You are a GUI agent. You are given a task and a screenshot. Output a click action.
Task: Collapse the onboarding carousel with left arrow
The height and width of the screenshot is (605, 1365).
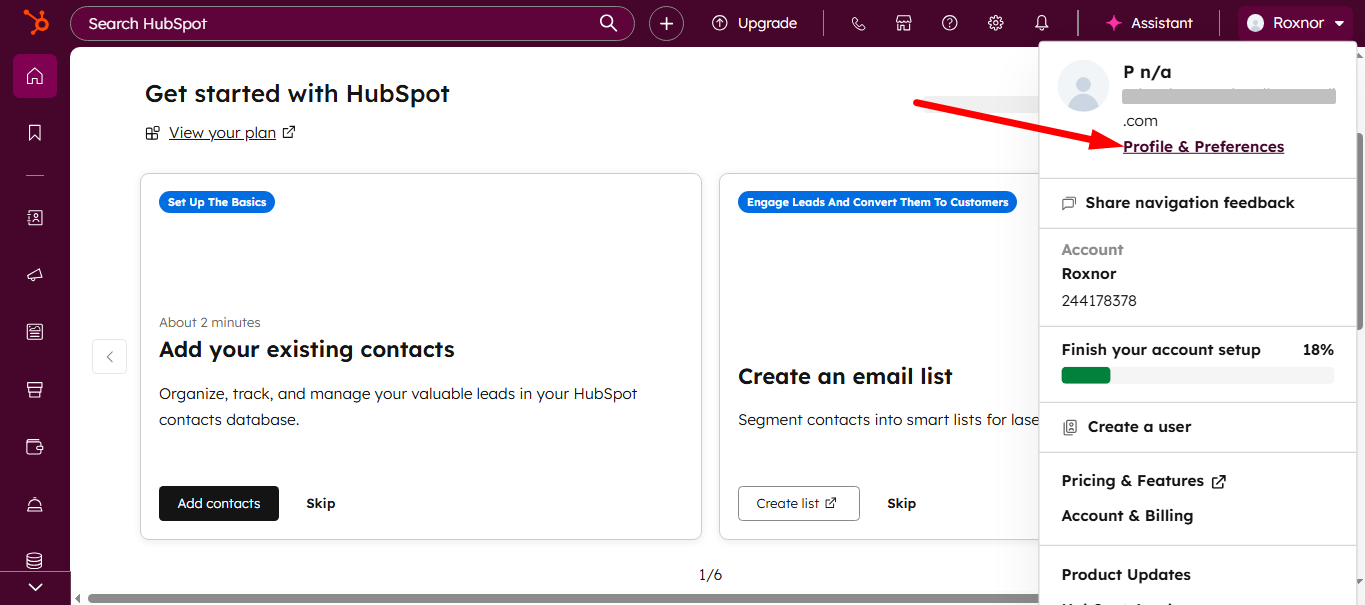[x=109, y=356]
